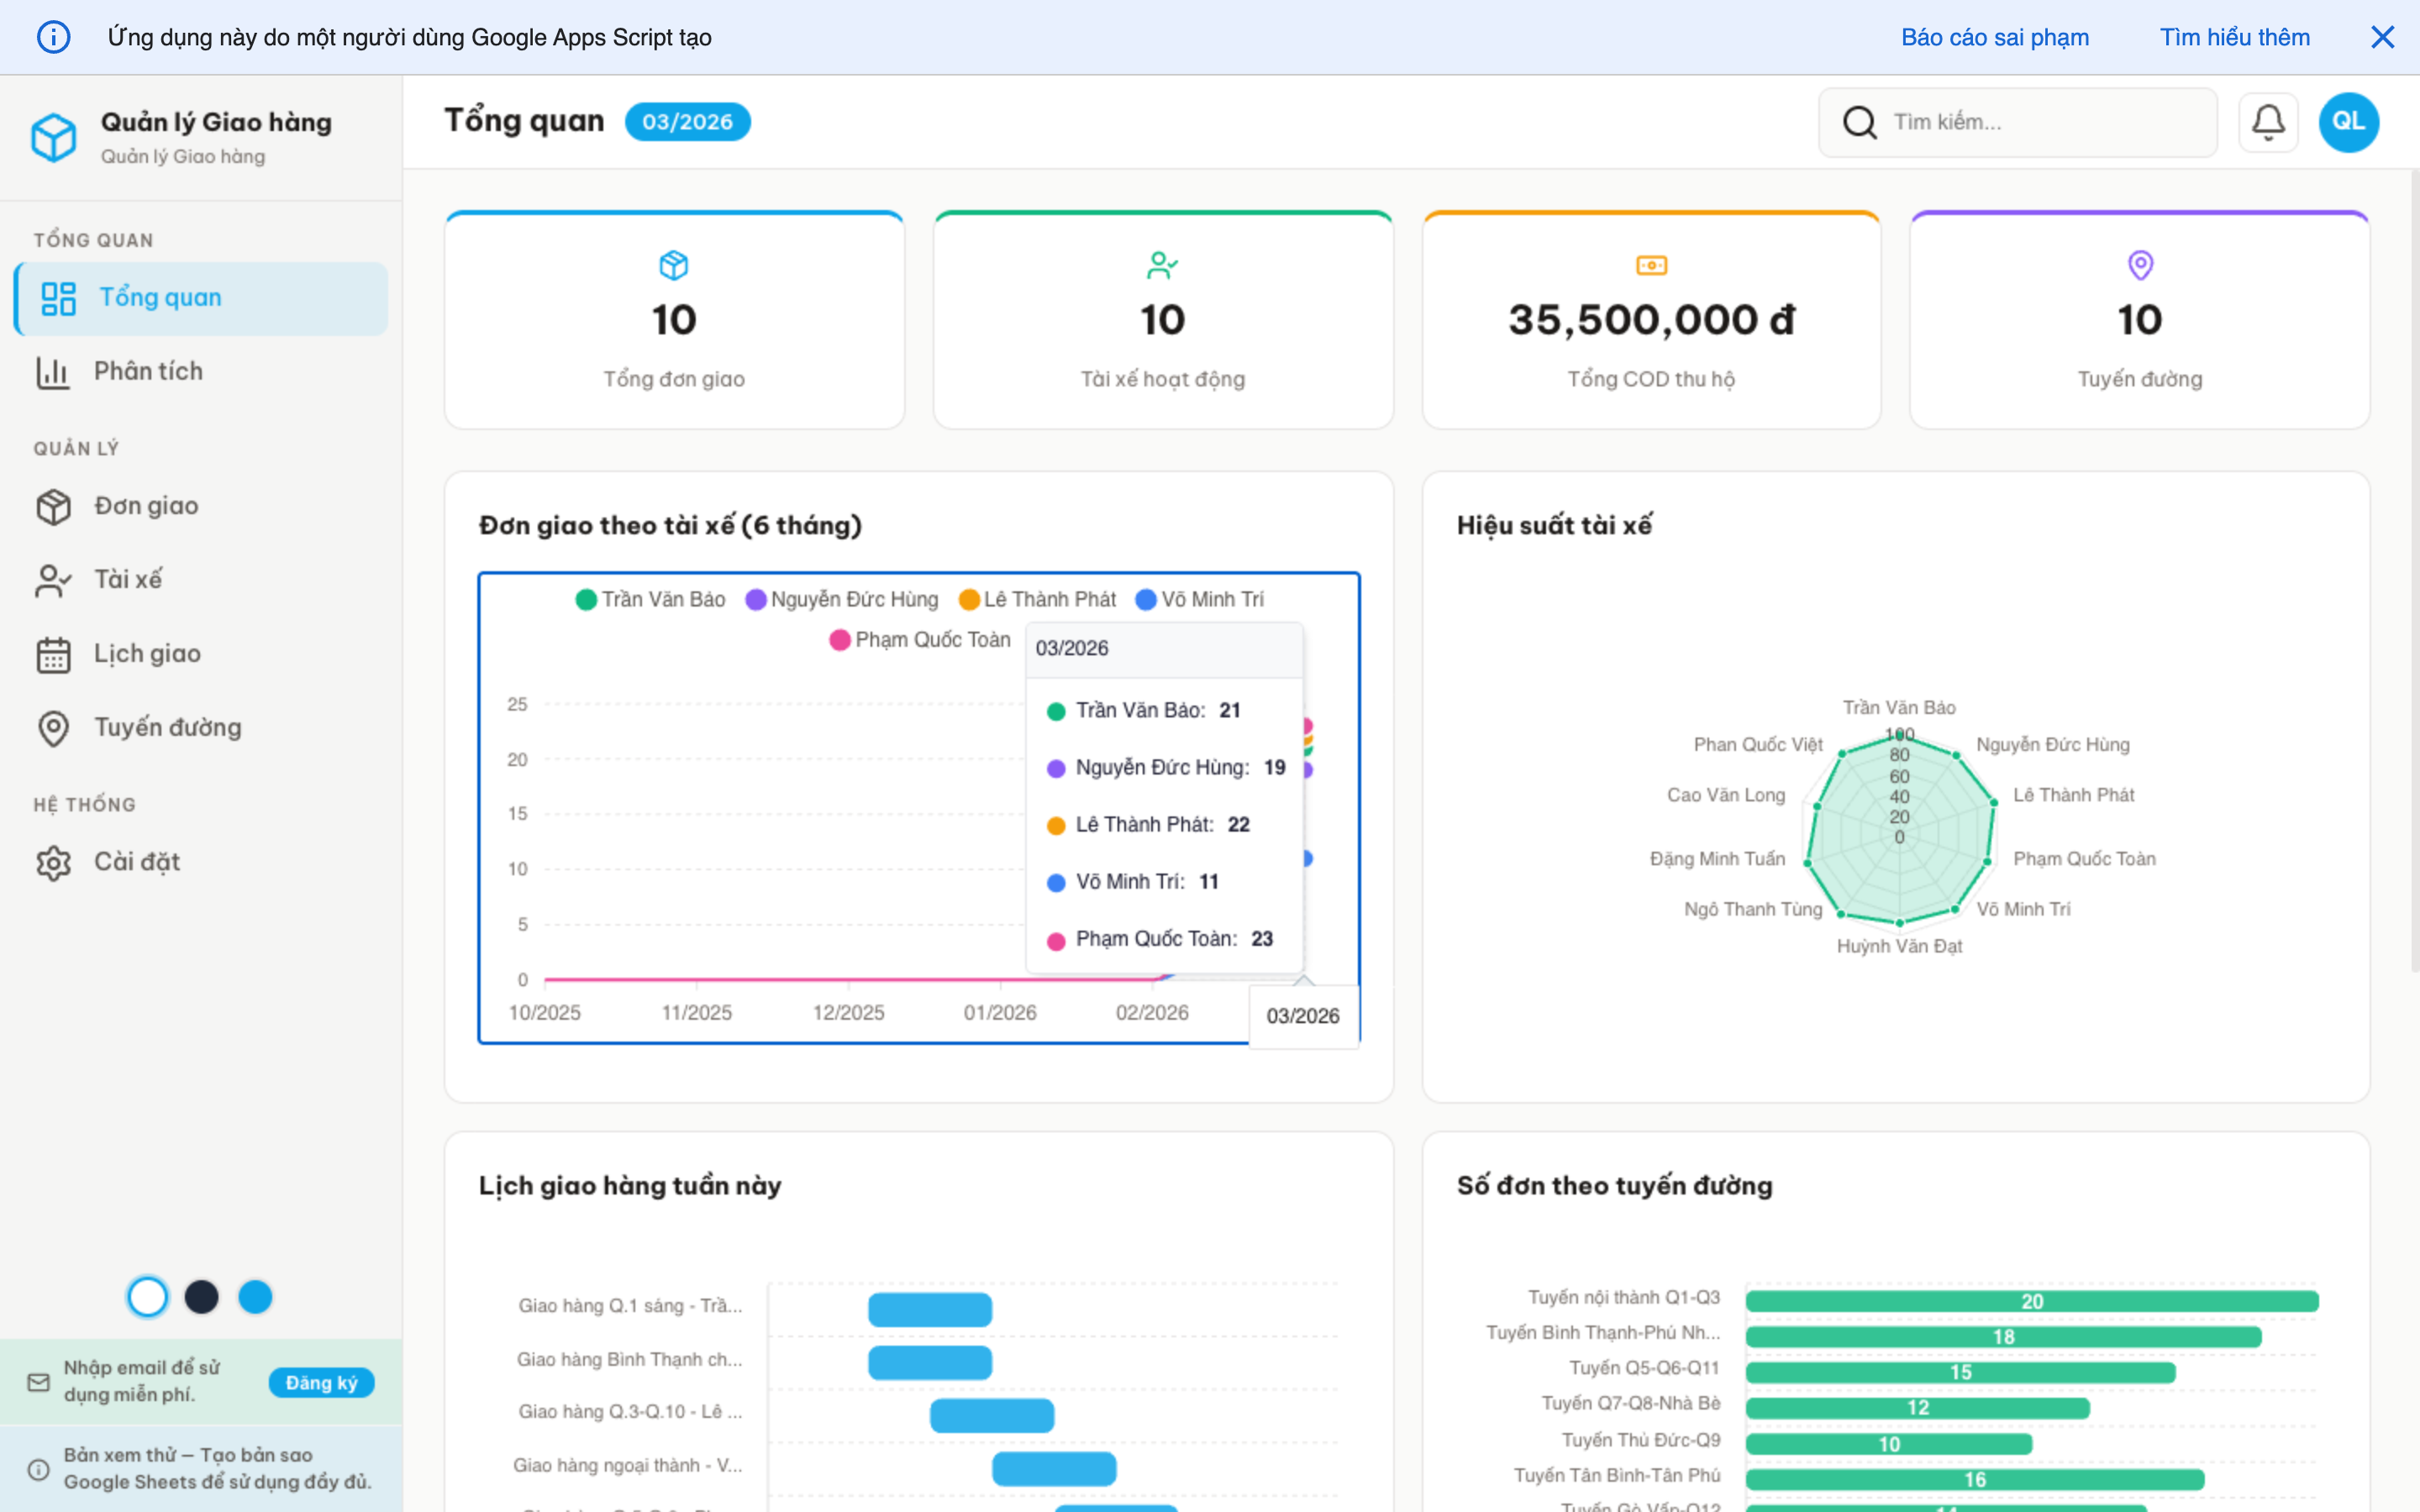Click the Tài xế driver icon
Screen dimensions: 2420x1512
pos(54,580)
